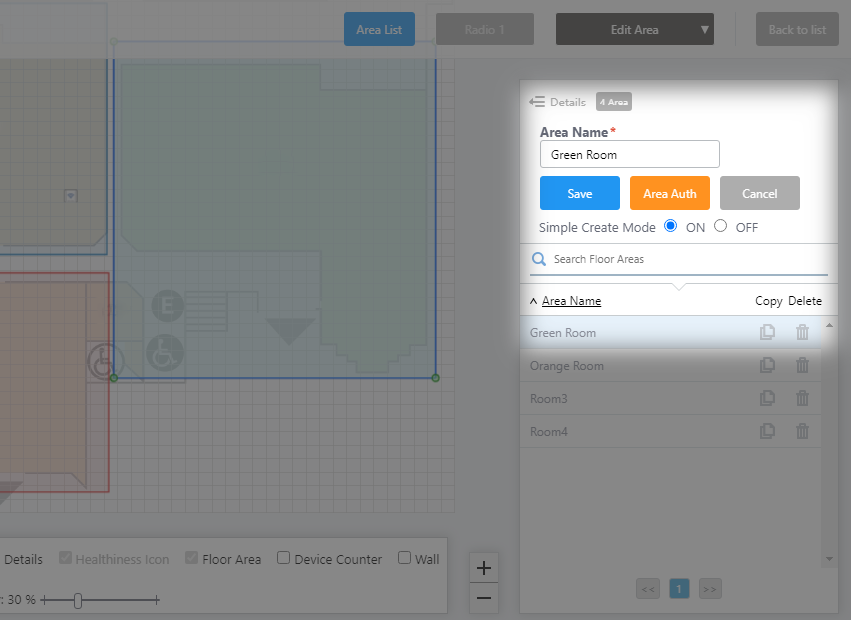Copy the Orange Room area
The height and width of the screenshot is (620, 851).
click(x=767, y=366)
